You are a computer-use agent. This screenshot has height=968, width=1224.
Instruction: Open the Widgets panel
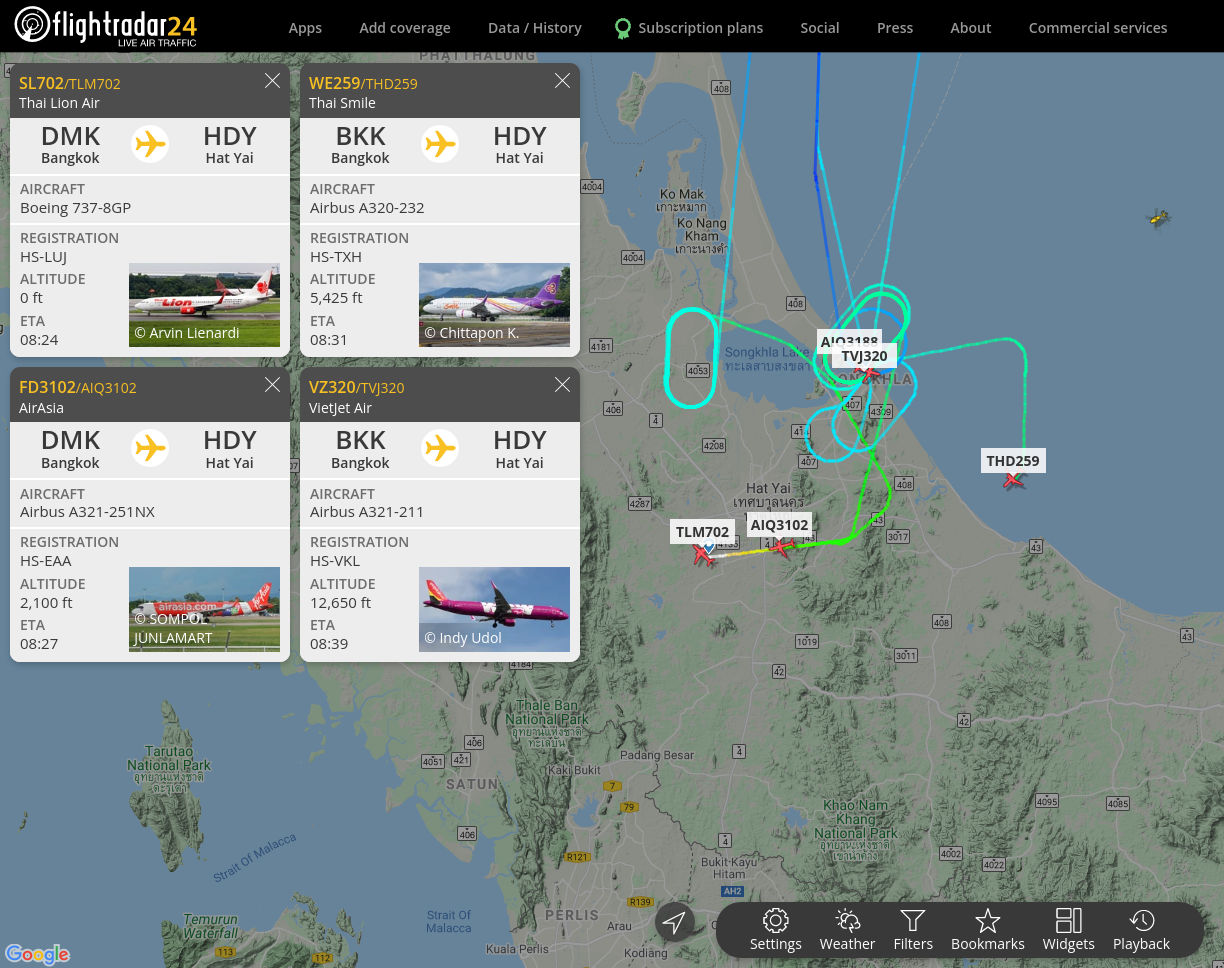click(1069, 930)
